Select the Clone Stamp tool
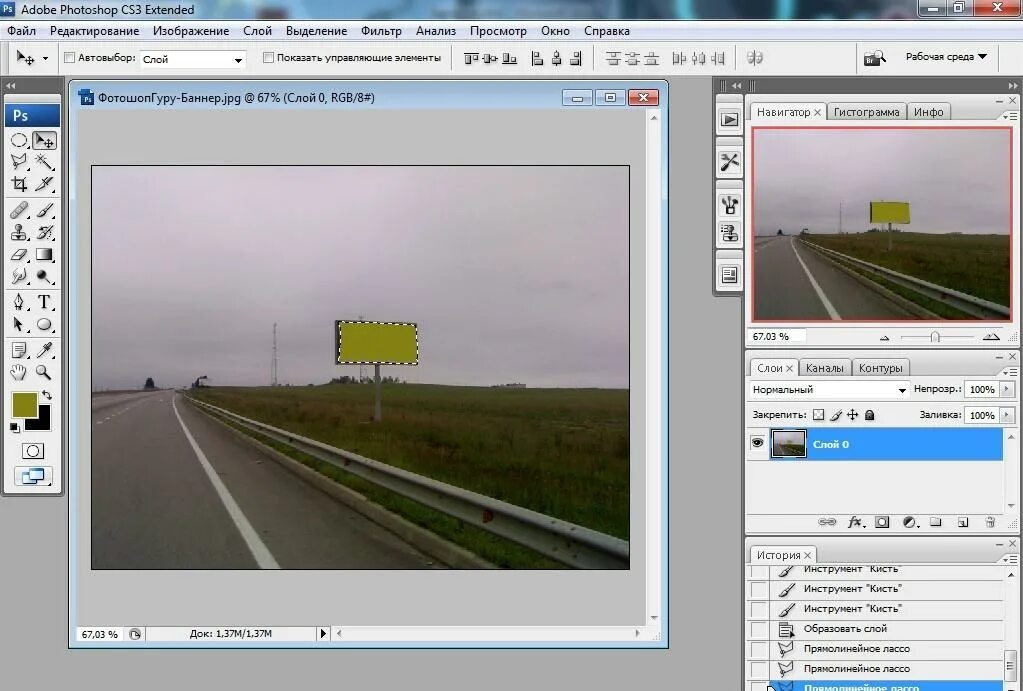 (x=19, y=232)
